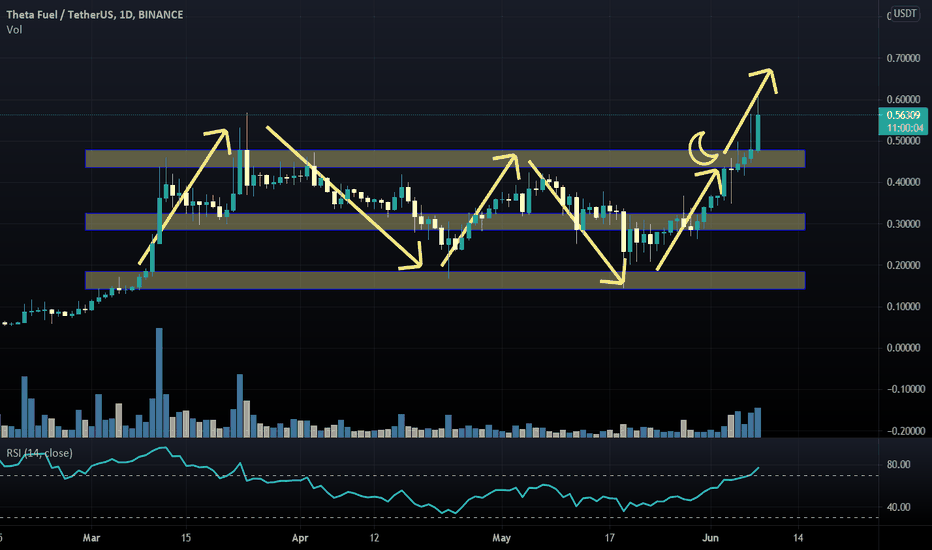This screenshot has width=932, height=550.
Task: Click the 14 date label on time axis
Action: tap(798, 538)
